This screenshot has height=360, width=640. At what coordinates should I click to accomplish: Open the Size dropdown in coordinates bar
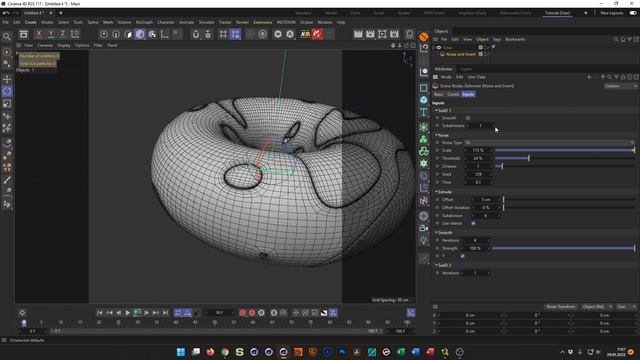coord(627,307)
